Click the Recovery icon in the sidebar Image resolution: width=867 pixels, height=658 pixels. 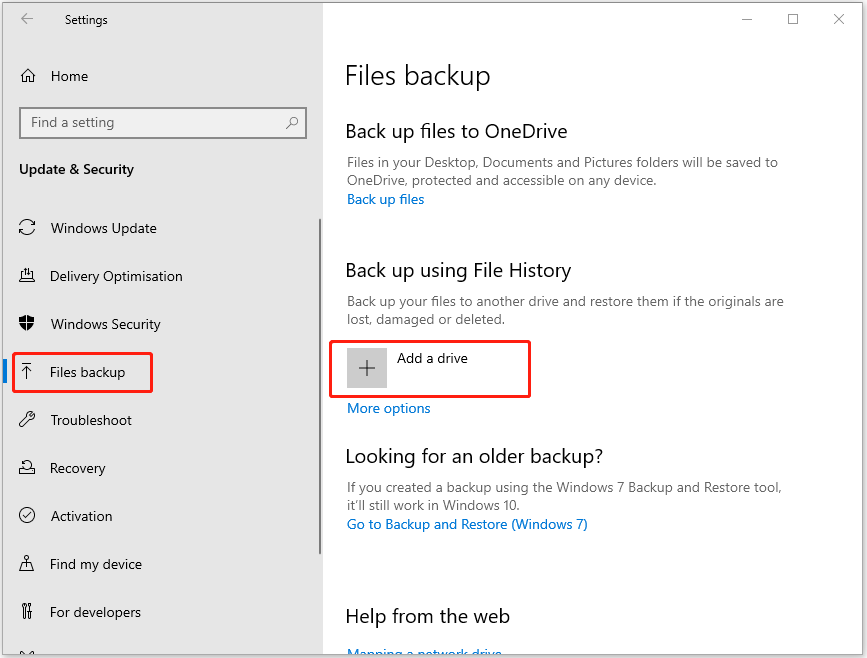coord(27,468)
